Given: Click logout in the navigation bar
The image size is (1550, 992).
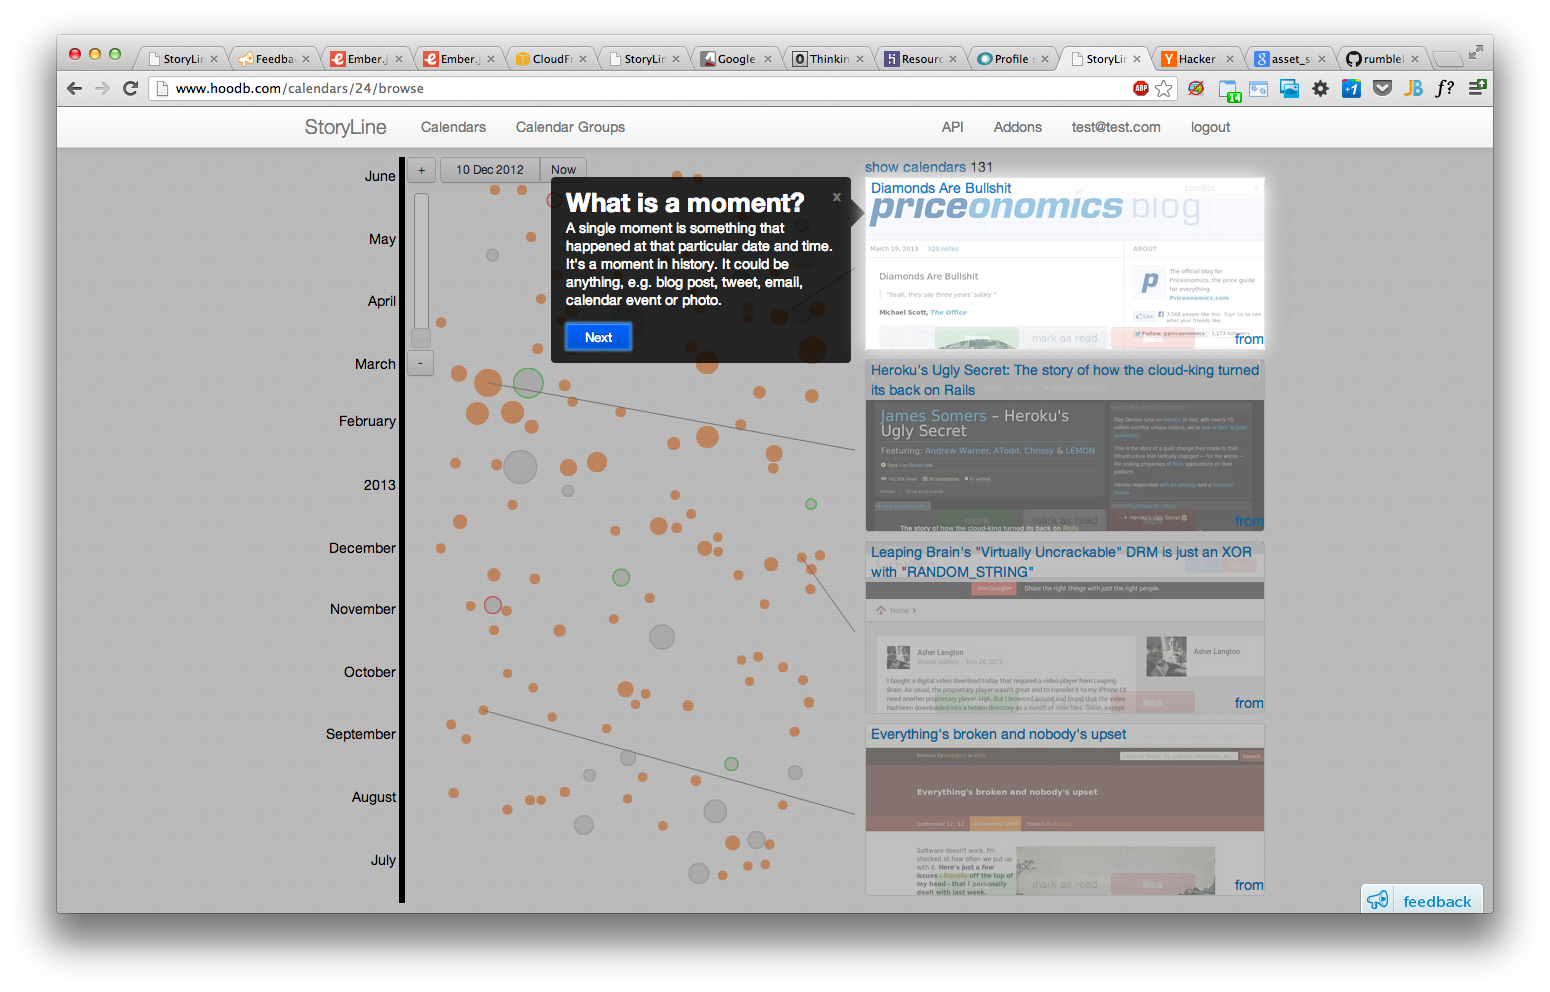Looking at the screenshot, I should 1210,127.
